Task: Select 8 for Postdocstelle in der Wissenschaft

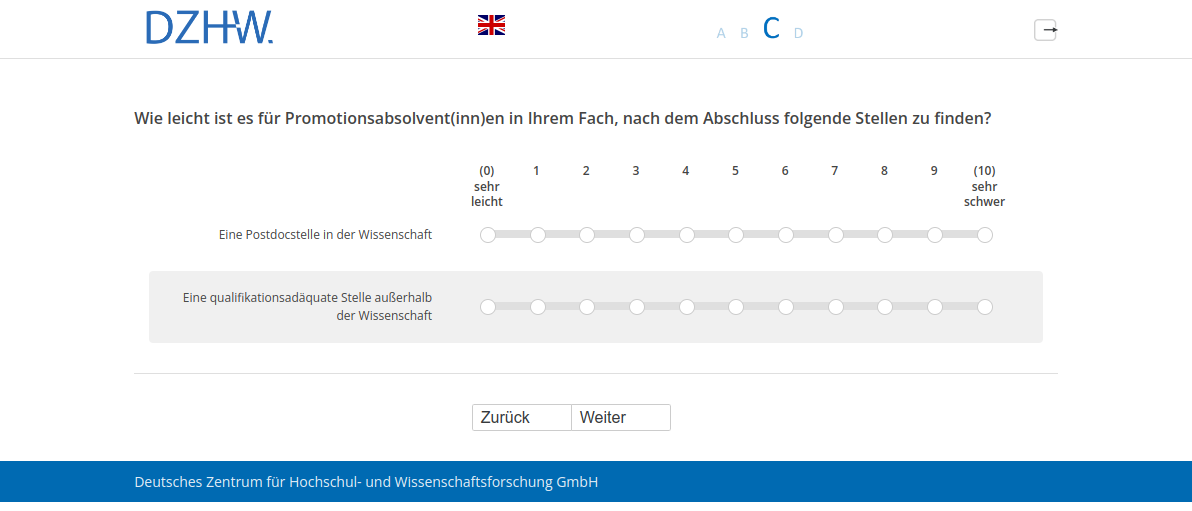Action: point(885,235)
